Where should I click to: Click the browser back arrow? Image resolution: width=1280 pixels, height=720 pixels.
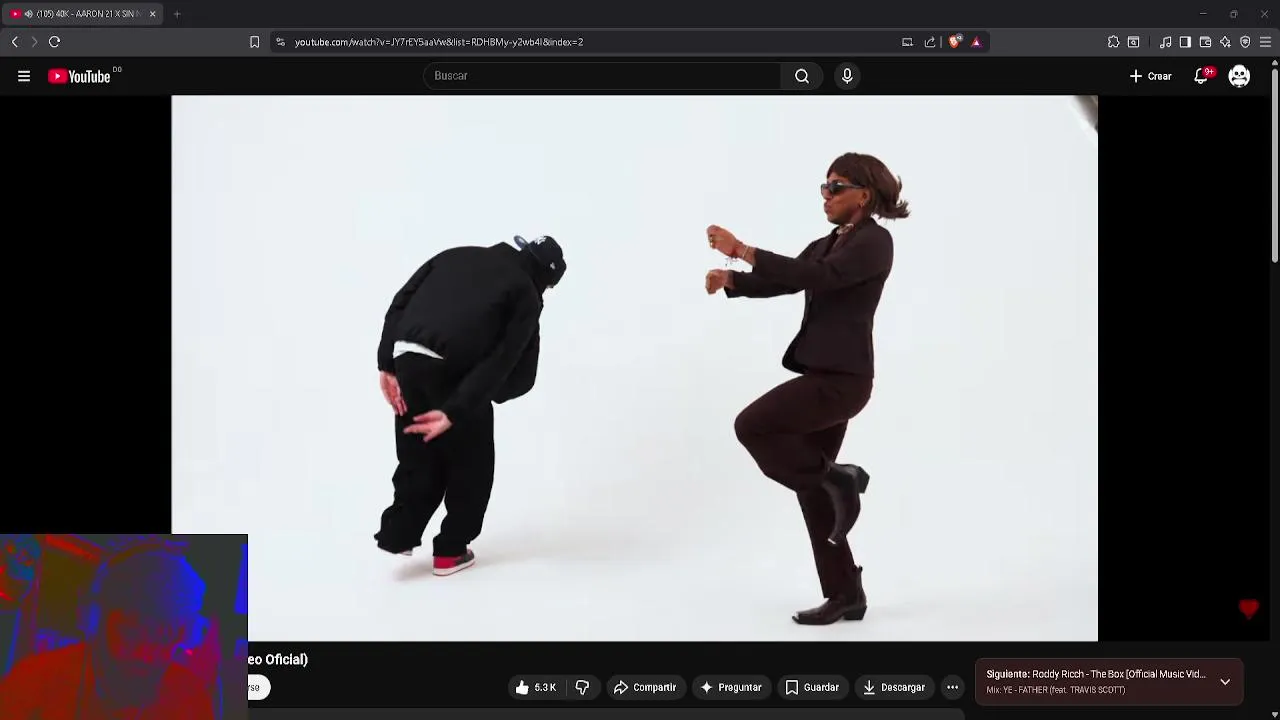14,42
